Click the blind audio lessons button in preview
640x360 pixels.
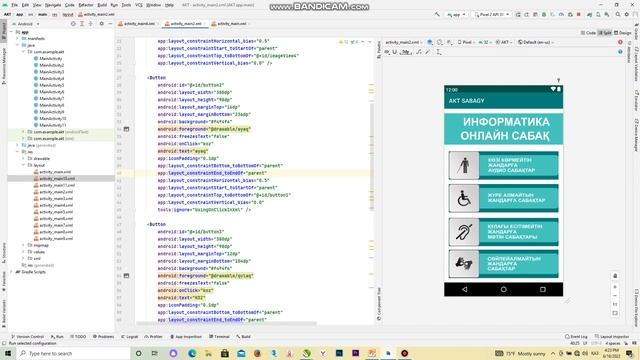(x=504, y=165)
